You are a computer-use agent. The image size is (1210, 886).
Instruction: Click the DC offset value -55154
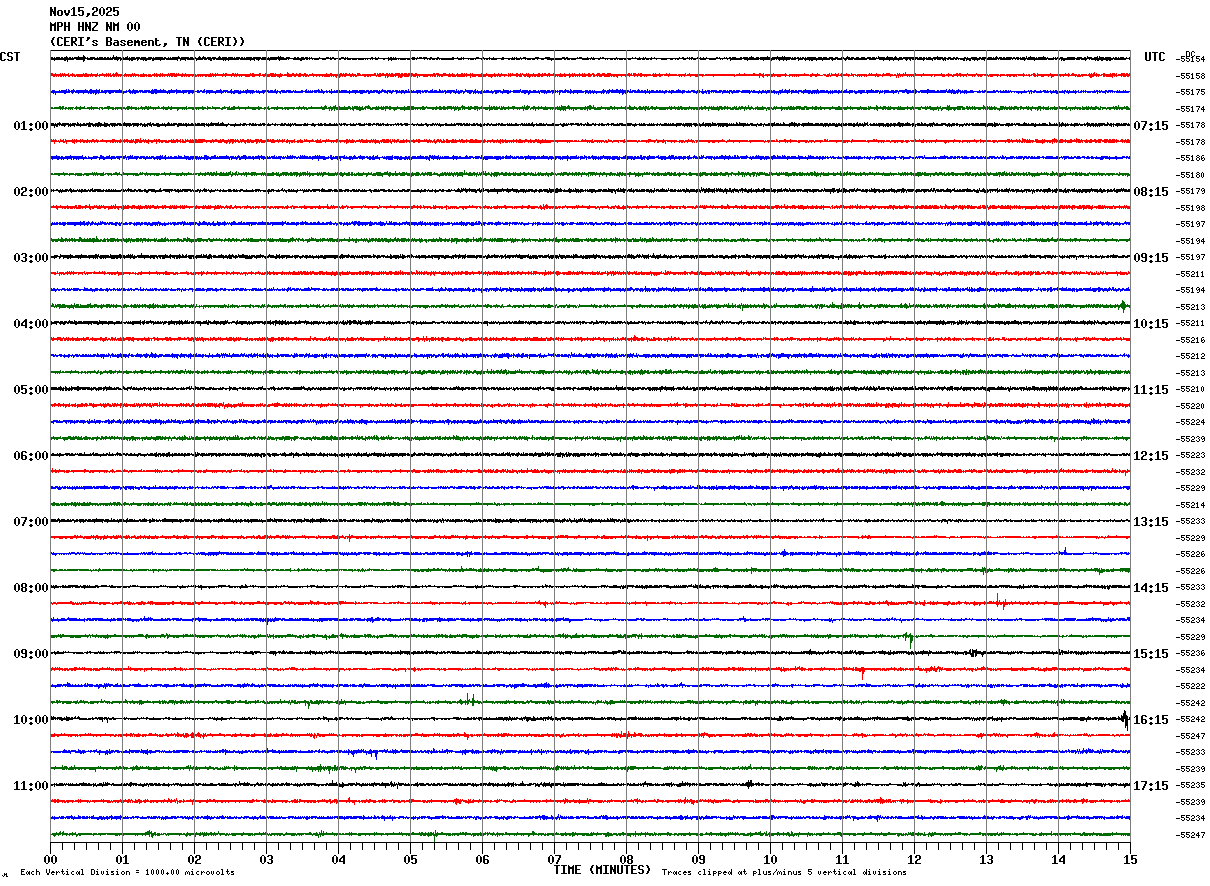pyautogui.click(x=1191, y=60)
